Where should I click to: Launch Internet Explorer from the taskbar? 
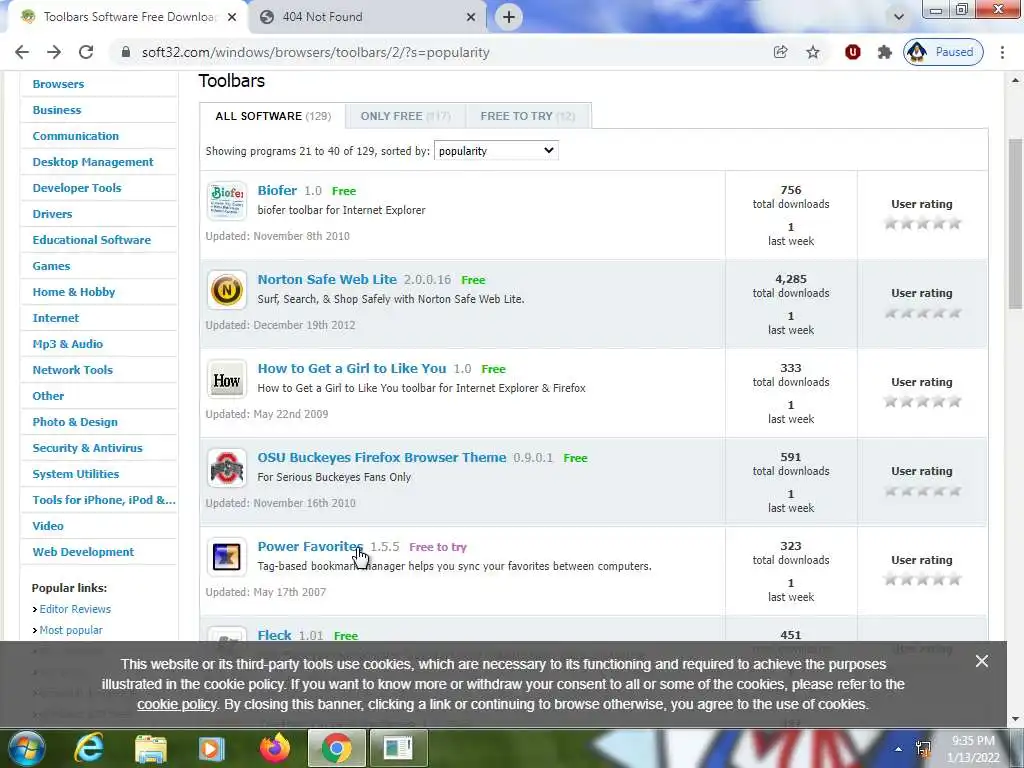pyautogui.click(x=89, y=748)
